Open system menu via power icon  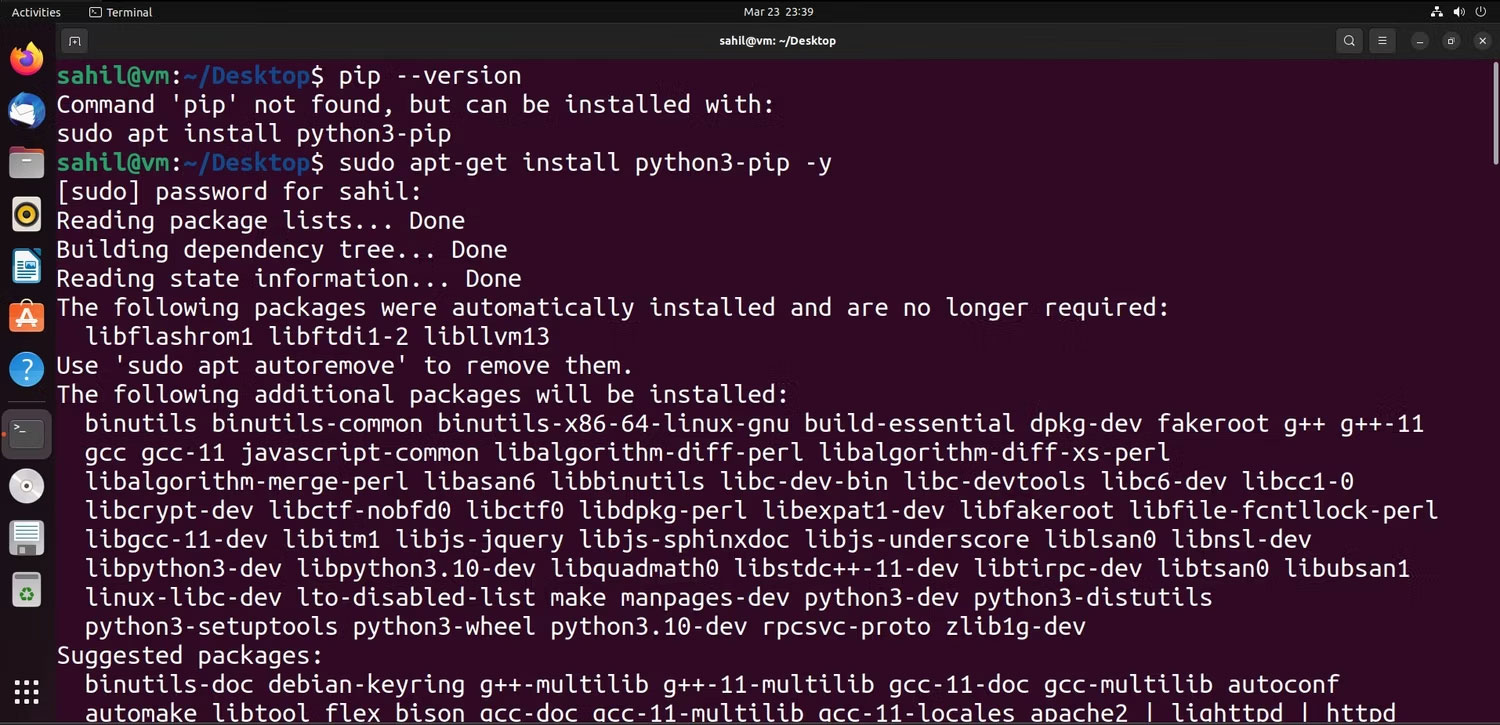click(x=1483, y=12)
